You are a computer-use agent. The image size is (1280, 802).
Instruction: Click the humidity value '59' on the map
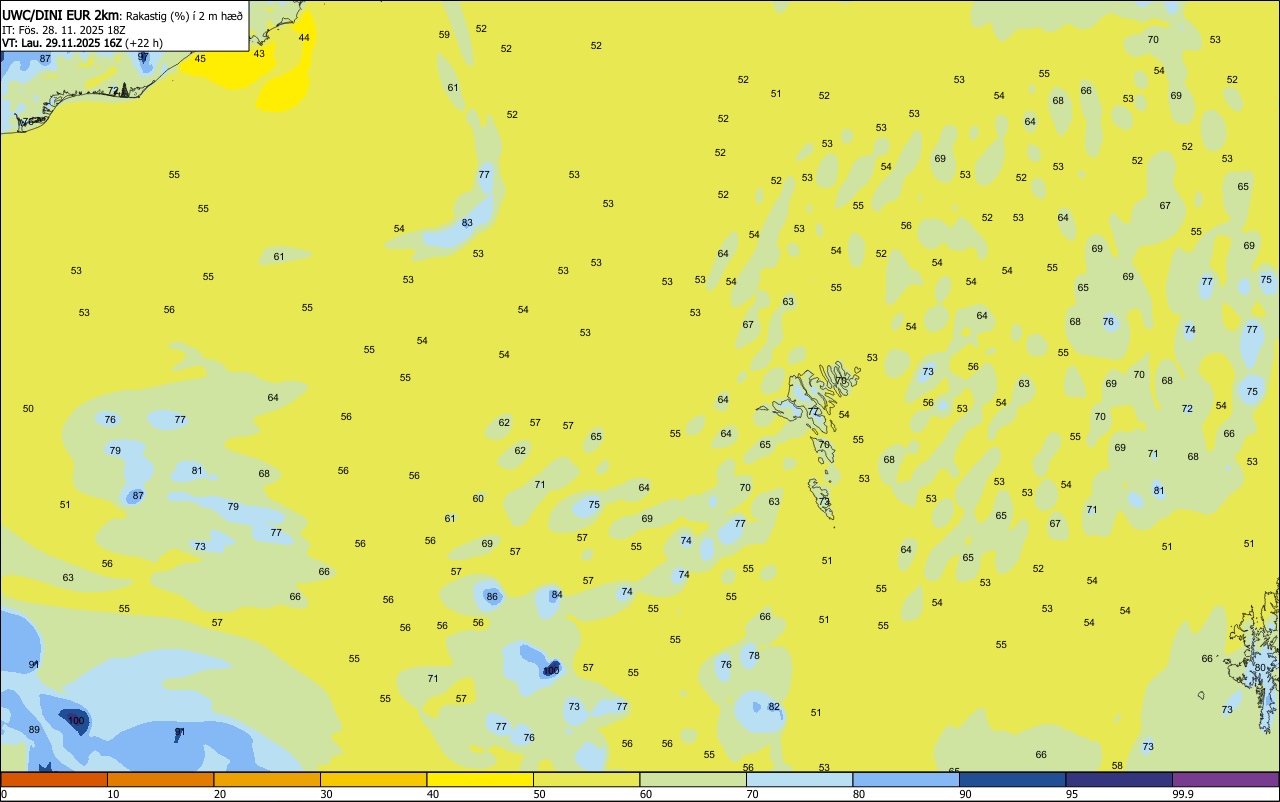tap(444, 35)
